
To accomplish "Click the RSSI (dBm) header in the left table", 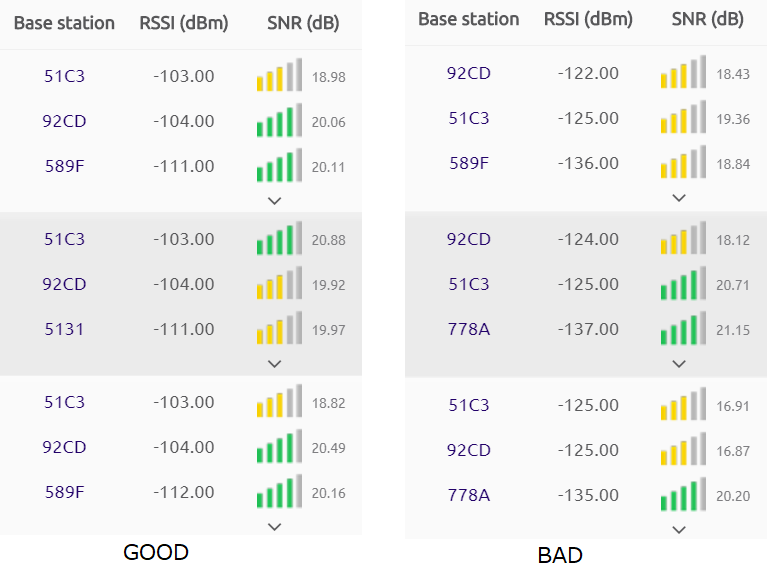I will tap(184, 23).
